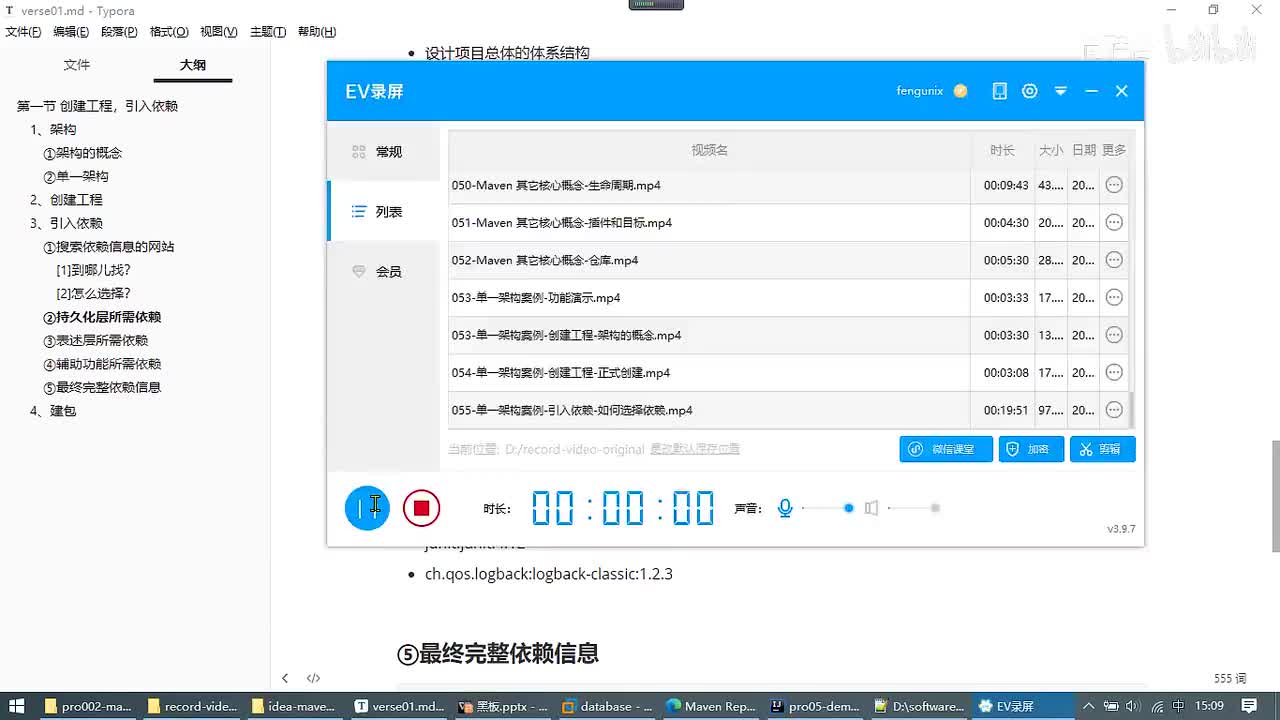Switch to 黑板.pptx taskbar item
1280x720 pixels.
[x=503, y=706]
